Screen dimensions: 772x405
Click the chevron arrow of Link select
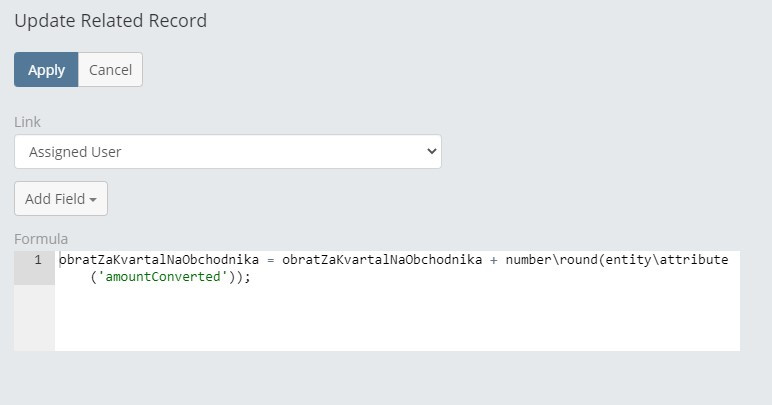[x=431, y=152]
